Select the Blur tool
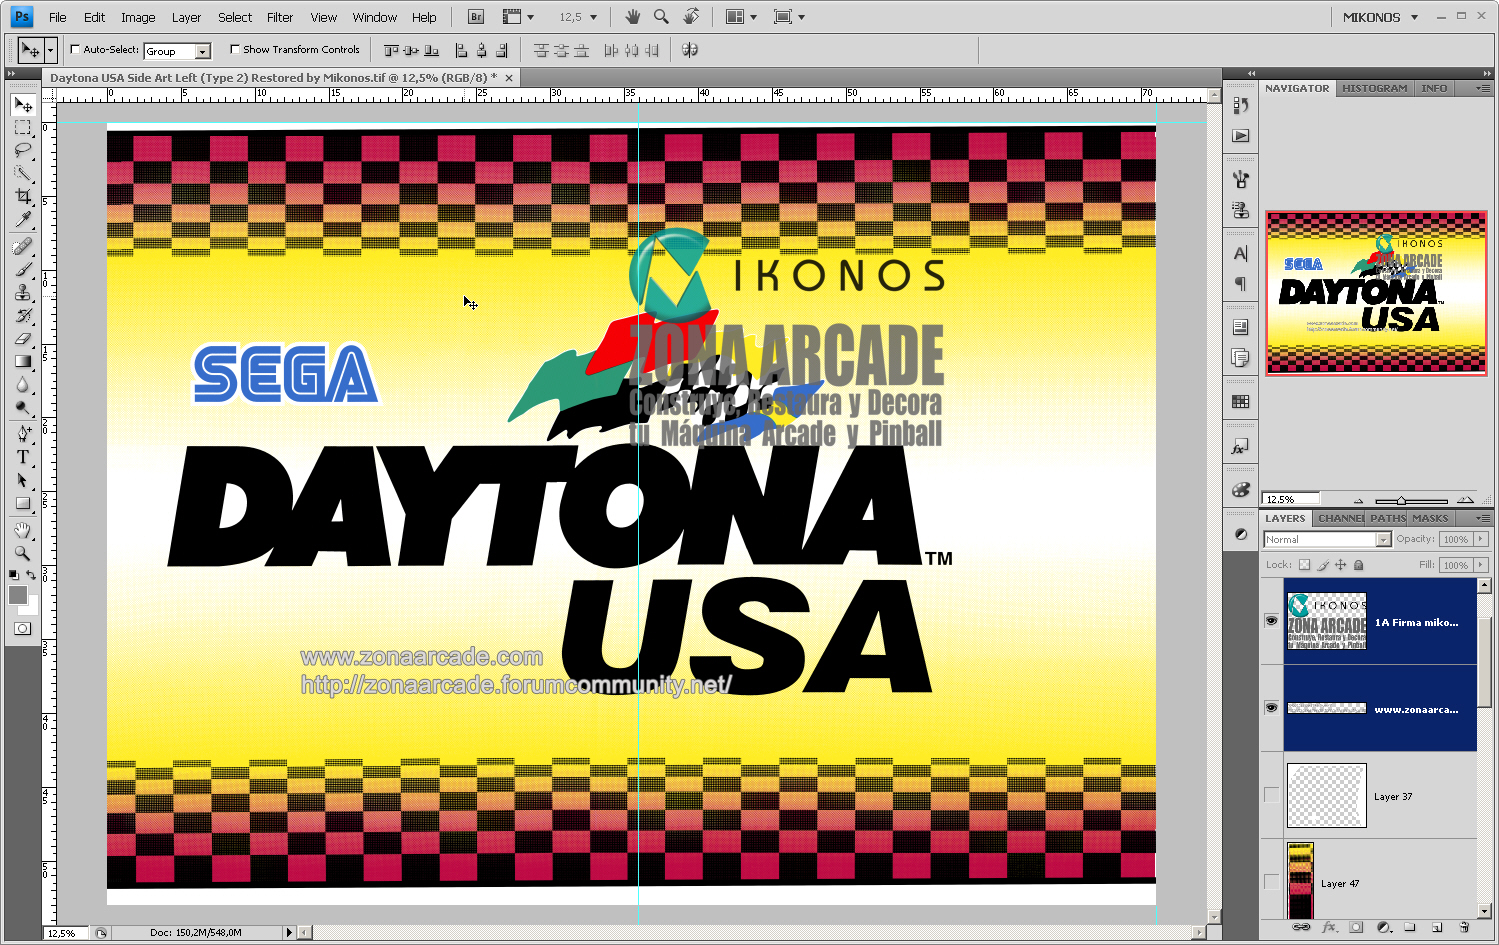This screenshot has width=1499, height=945. [23, 385]
